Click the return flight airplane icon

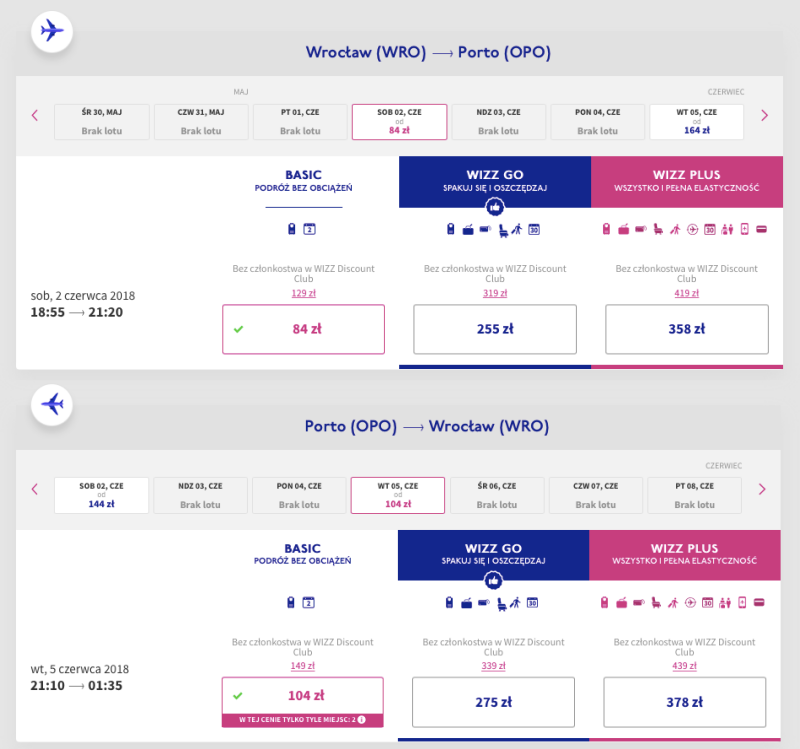click(52, 405)
